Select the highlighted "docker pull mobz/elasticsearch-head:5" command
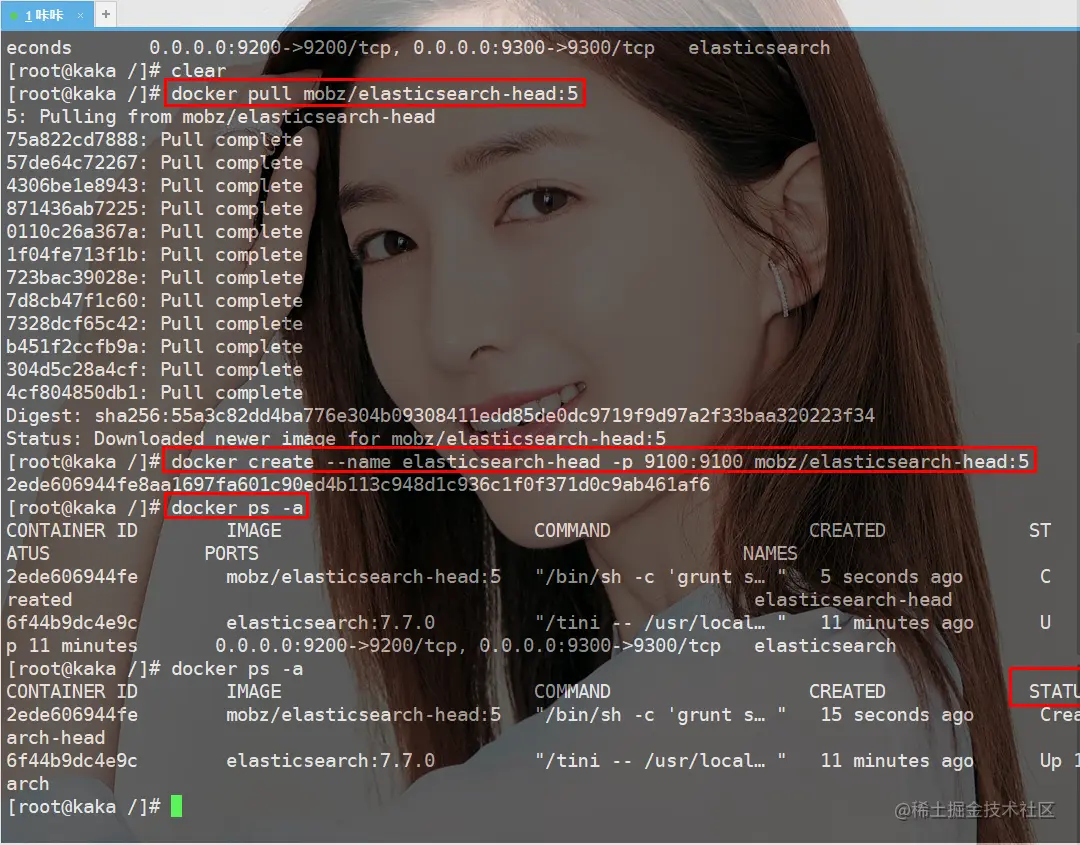The width and height of the screenshot is (1080, 845). (x=375, y=93)
